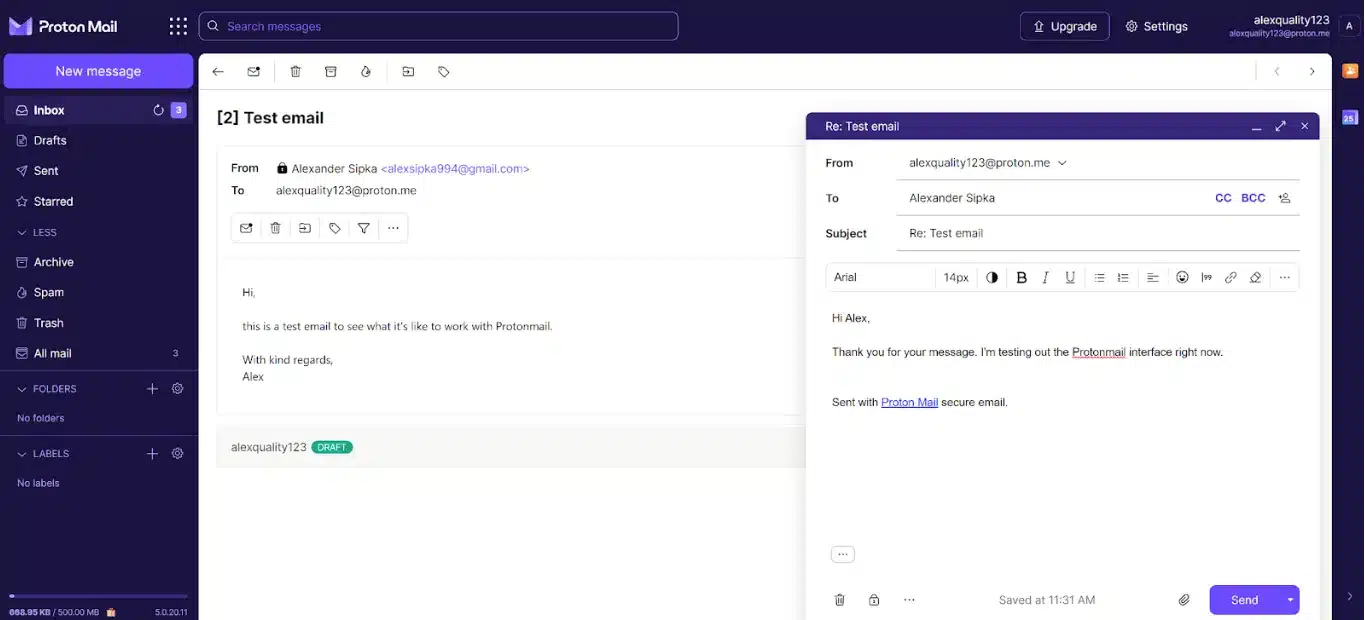Viewport: 1365px width, 620px height.
Task: Go to the Starred folder
Action: (x=53, y=202)
